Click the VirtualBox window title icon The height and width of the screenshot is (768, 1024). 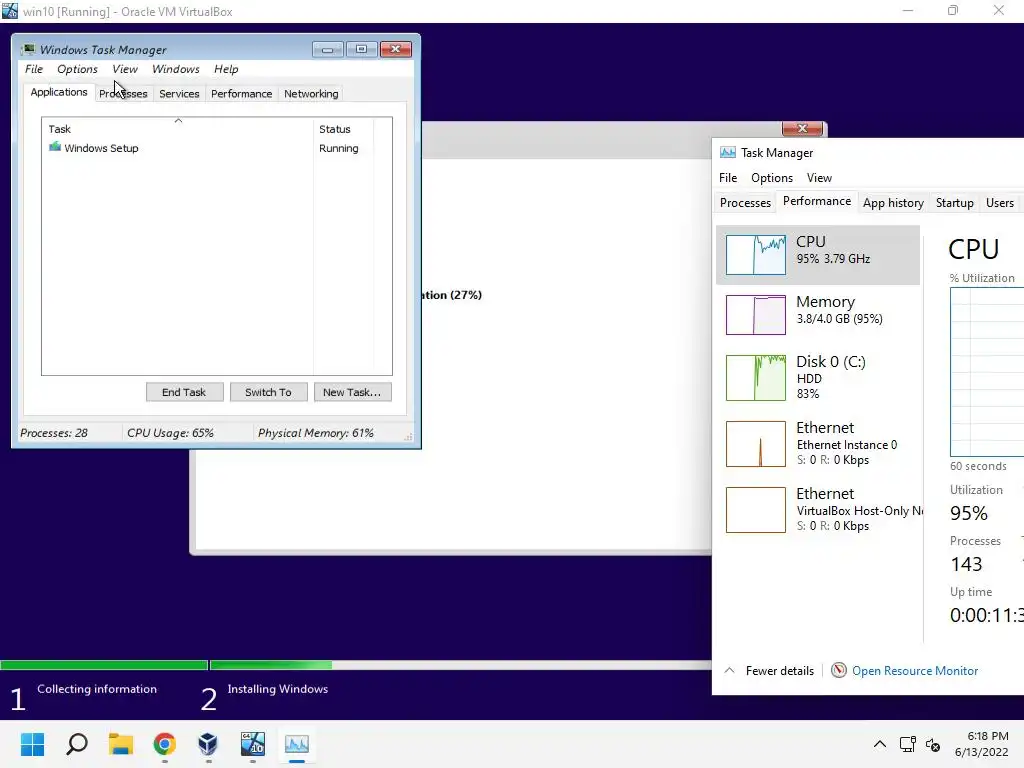click(10, 10)
